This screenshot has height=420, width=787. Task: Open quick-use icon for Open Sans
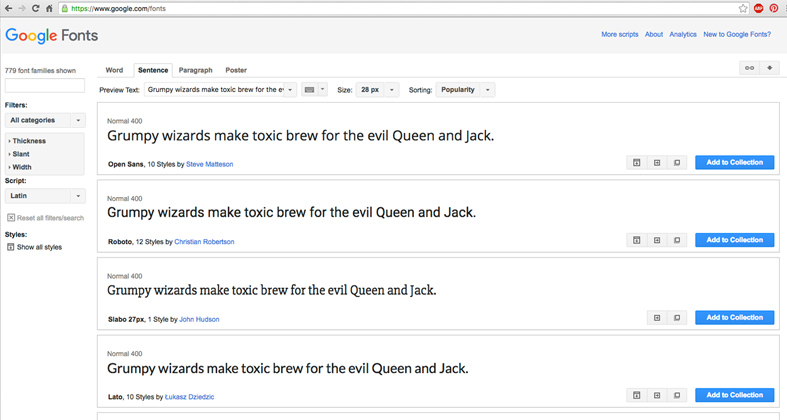(657, 163)
